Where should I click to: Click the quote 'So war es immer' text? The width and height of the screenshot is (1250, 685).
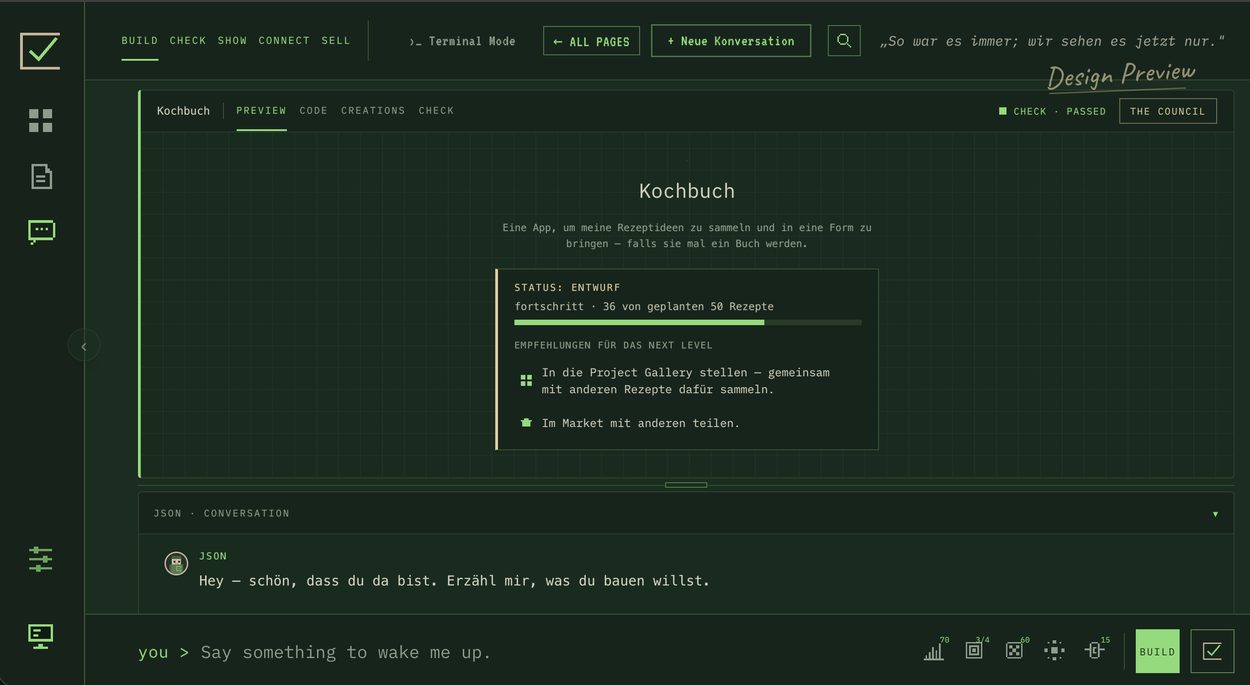click(1052, 41)
